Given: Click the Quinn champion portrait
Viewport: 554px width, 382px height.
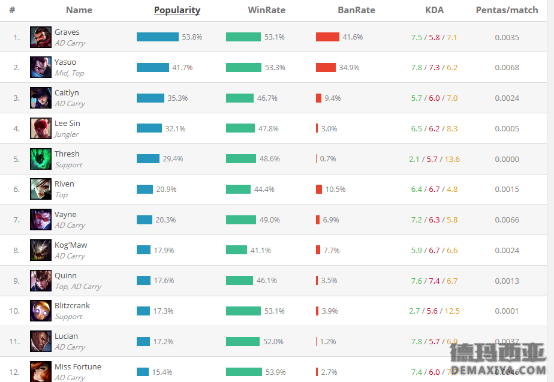Looking at the screenshot, I should pyautogui.click(x=41, y=281).
